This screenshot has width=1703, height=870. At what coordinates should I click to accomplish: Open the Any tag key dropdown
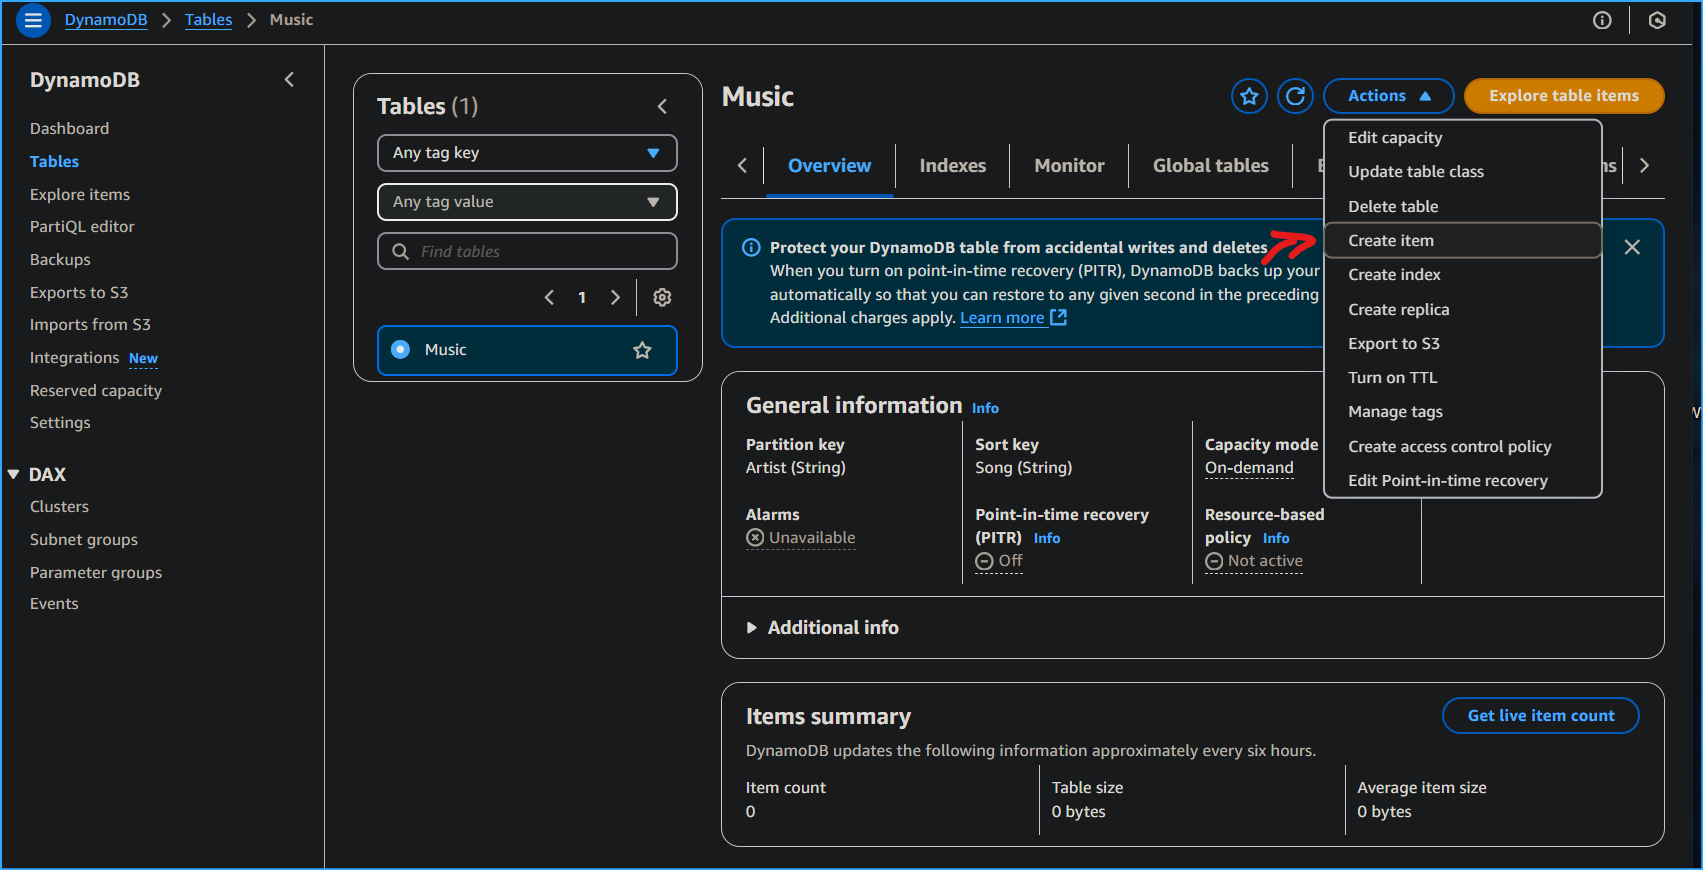pyautogui.click(x=527, y=153)
